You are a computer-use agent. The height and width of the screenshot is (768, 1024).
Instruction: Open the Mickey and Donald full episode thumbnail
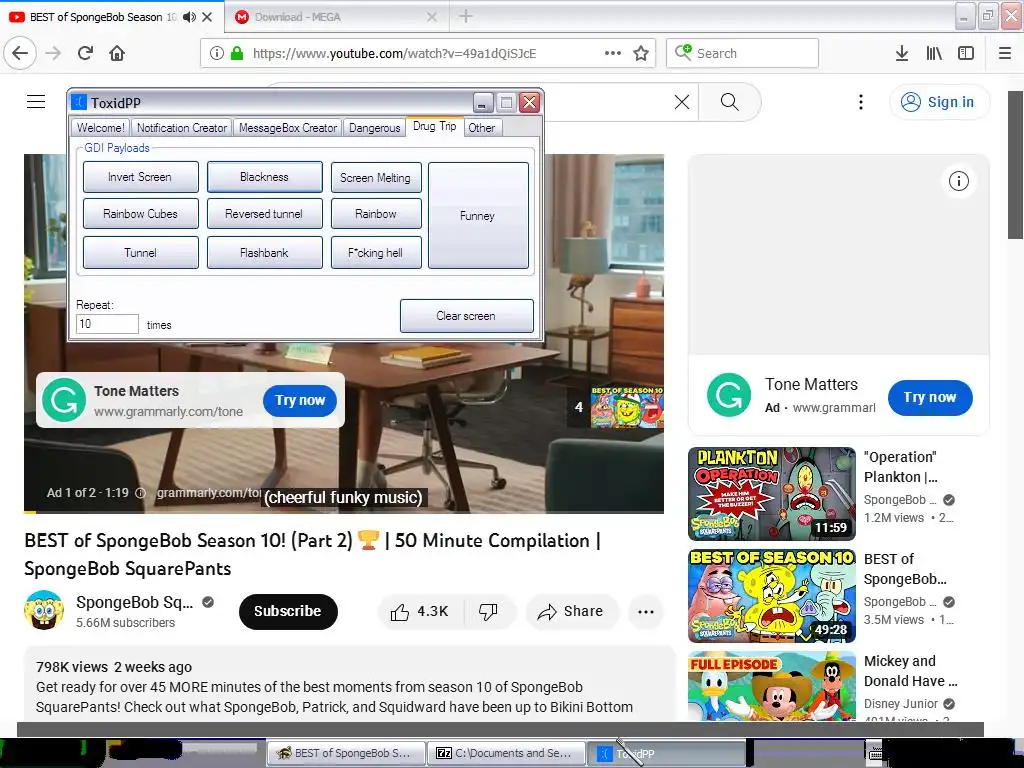pyautogui.click(x=771, y=686)
